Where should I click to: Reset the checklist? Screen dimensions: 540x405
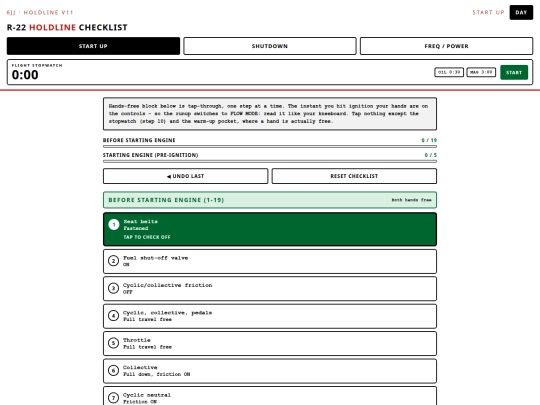(354, 176)
